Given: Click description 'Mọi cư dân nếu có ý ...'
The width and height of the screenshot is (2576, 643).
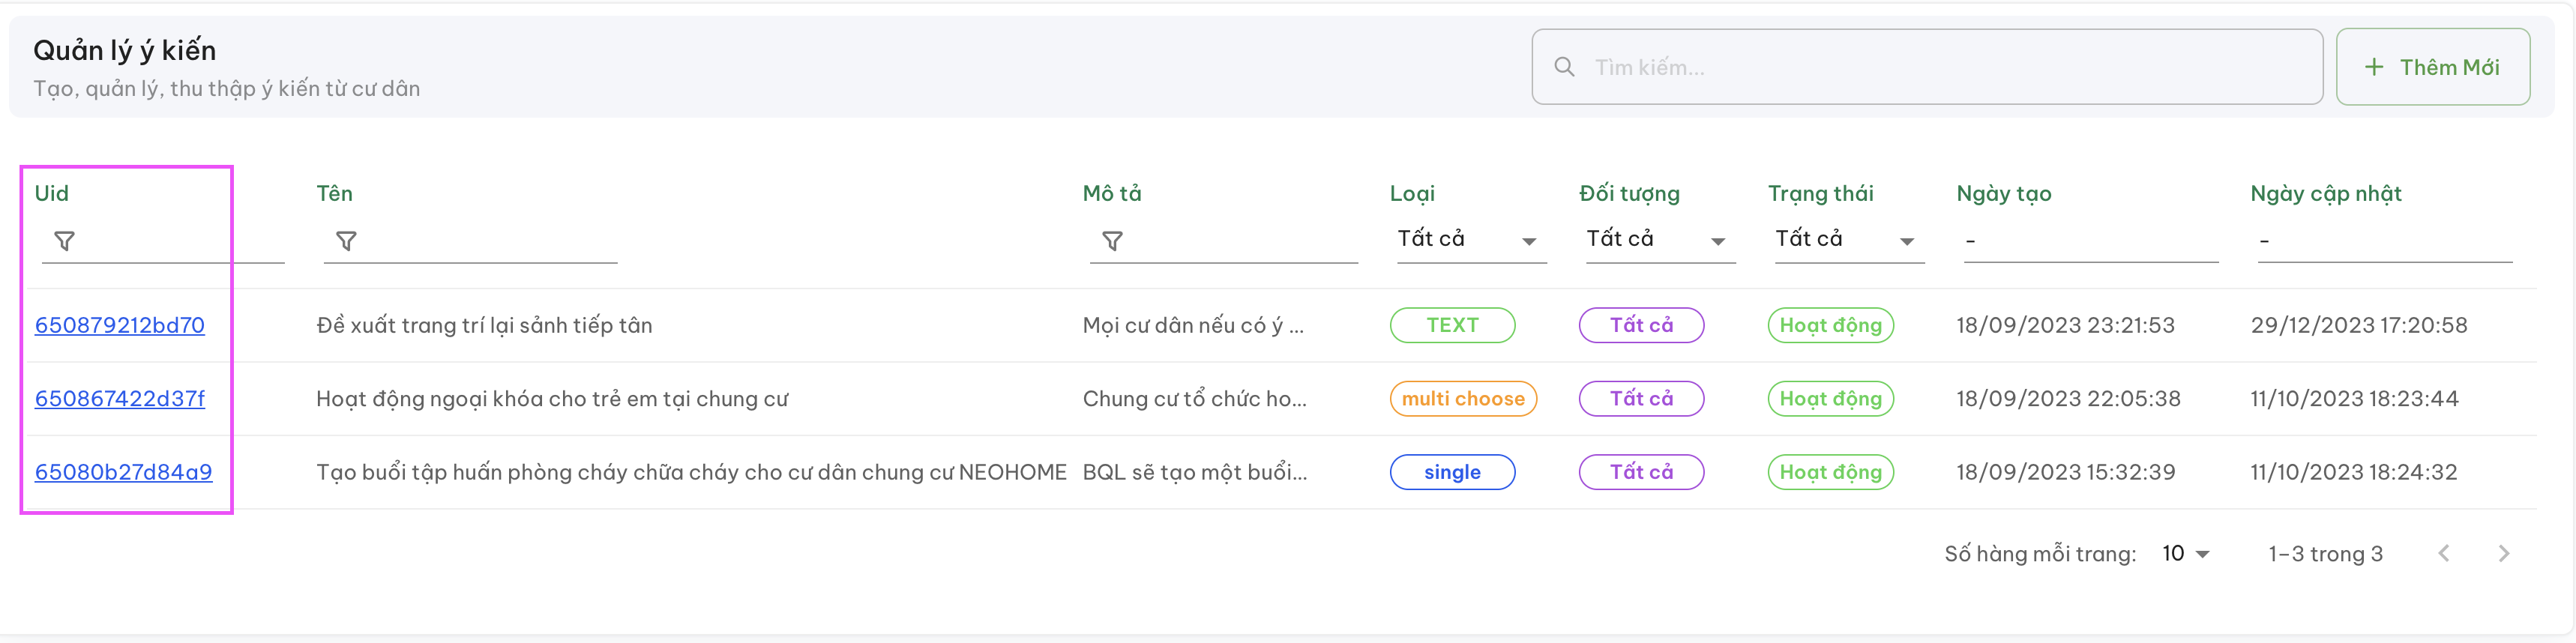Looking at the screenshot, I should coord(1193,325).
